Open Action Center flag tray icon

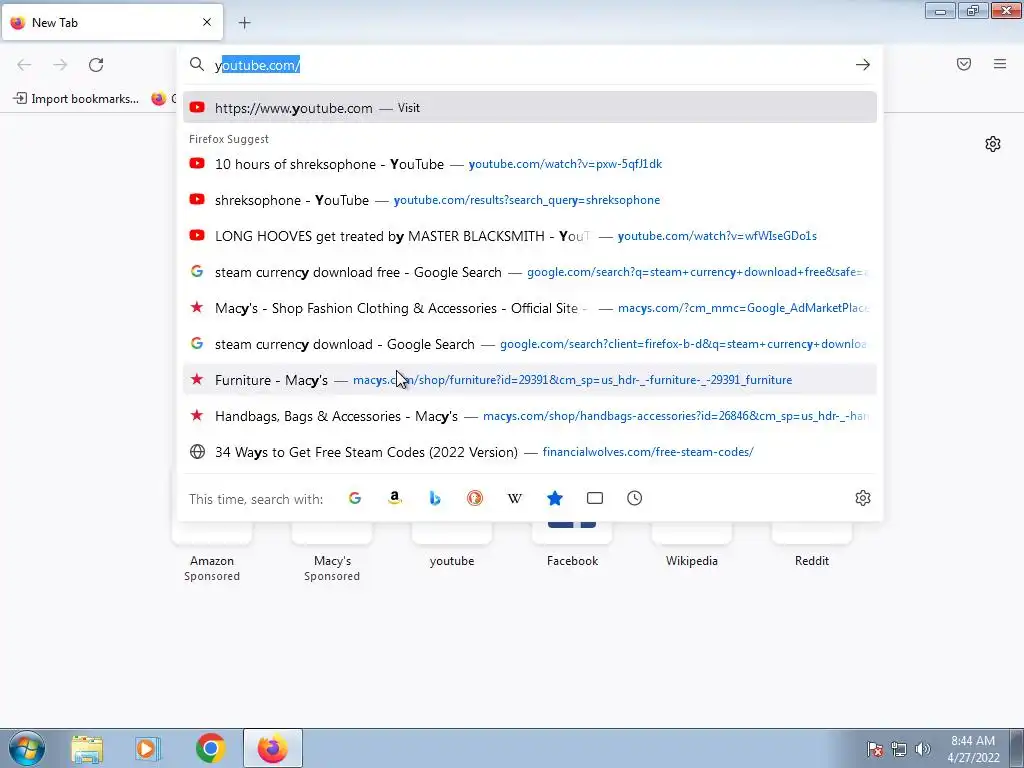tap(875, 749)
